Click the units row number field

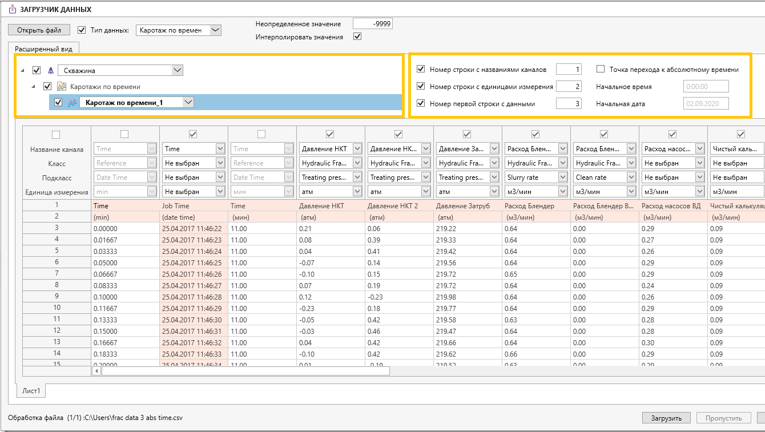(x=569, y=86)
